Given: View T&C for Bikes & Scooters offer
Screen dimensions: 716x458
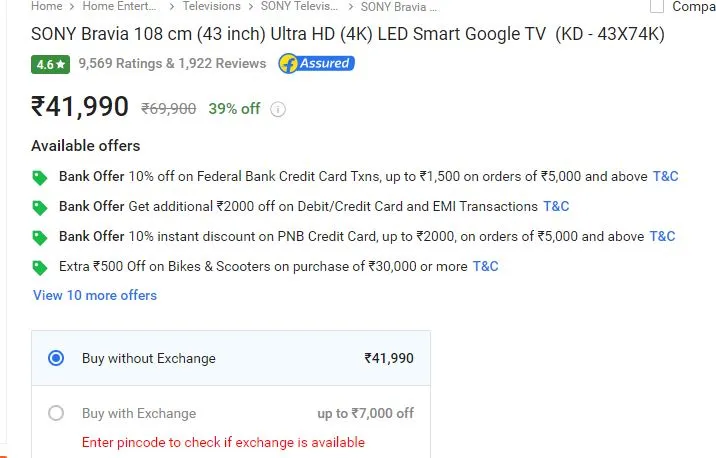Looking at the screenshot, I should [x=485, y=266].
